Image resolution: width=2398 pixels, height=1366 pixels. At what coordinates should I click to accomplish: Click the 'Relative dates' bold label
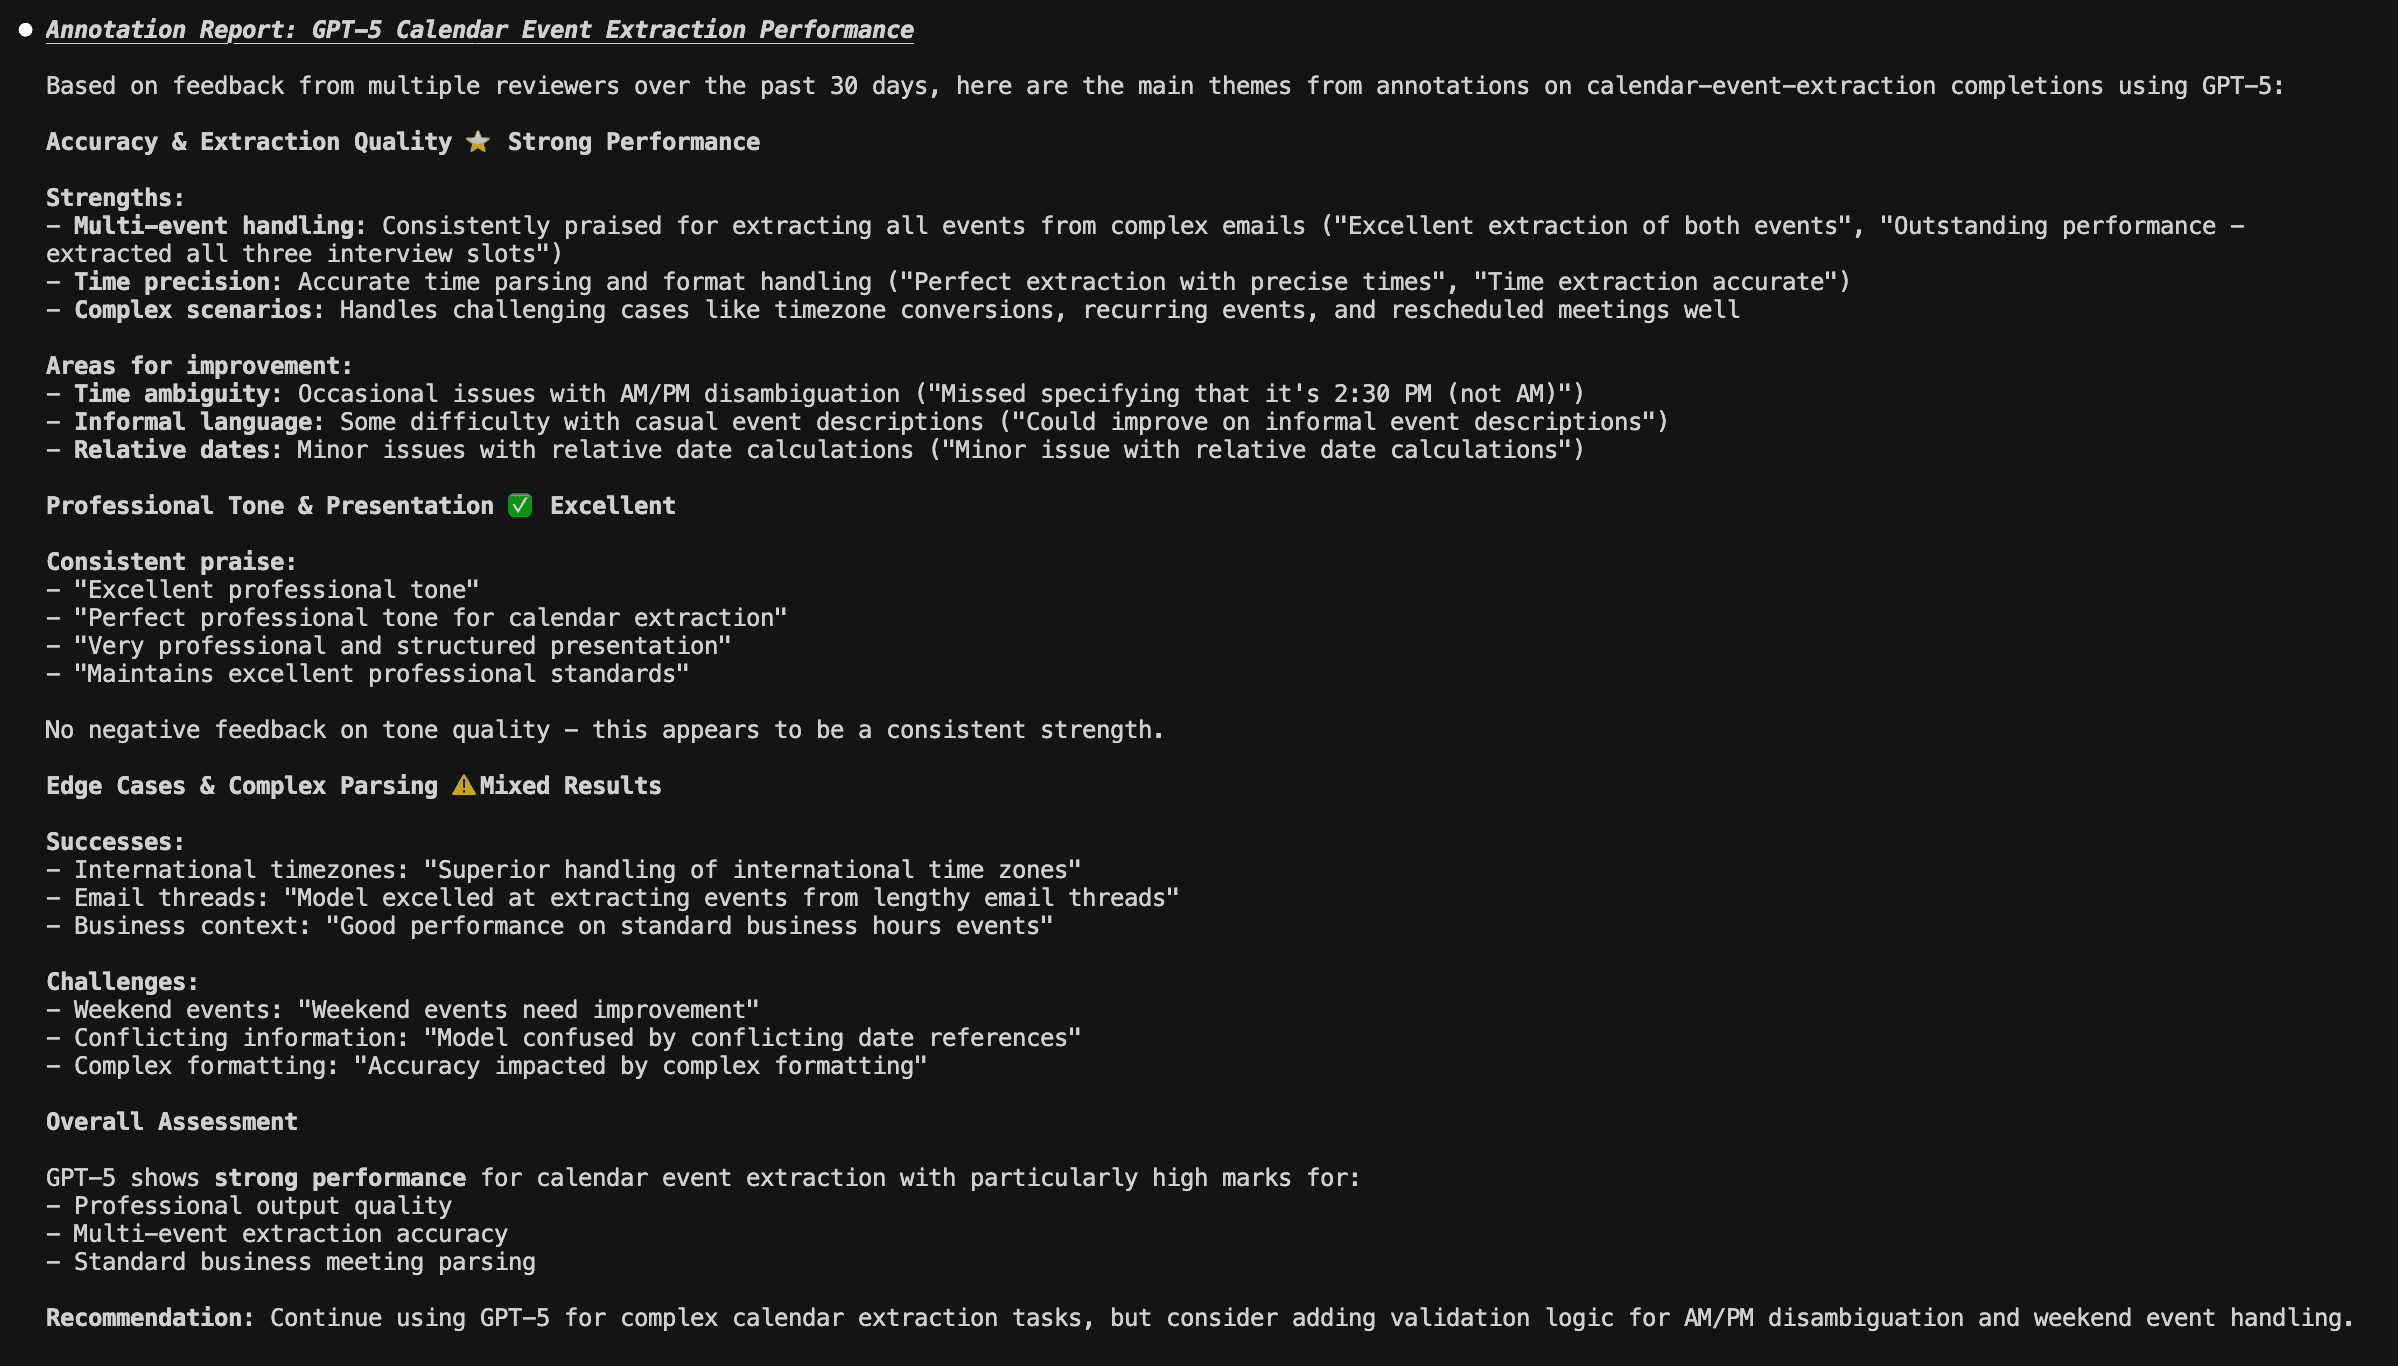[171, 450]
